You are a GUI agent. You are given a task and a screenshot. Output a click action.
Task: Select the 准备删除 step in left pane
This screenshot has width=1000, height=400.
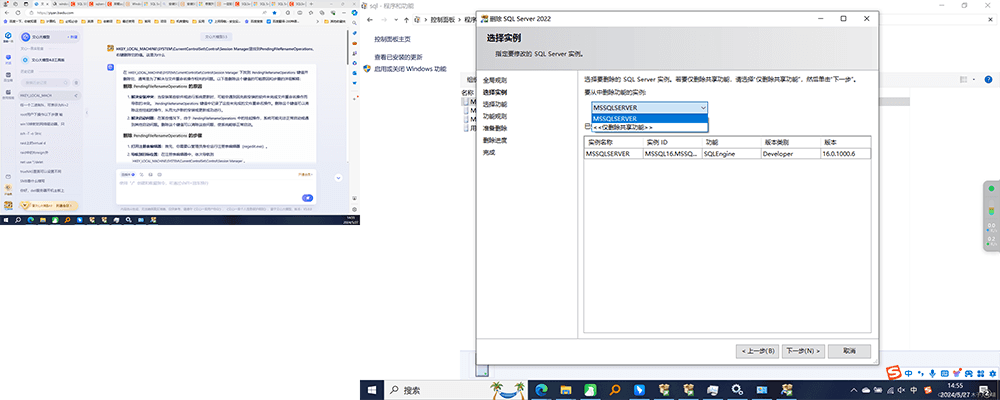pos(495,128)
